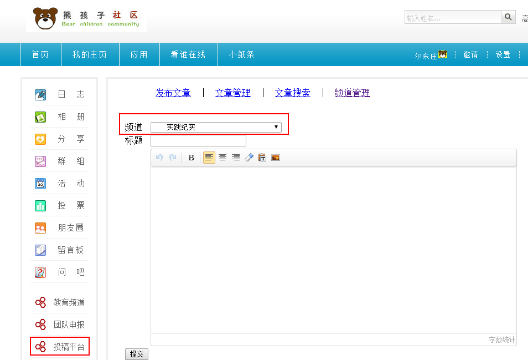Open the 应用 navigation tab

(x=139, y=54)
